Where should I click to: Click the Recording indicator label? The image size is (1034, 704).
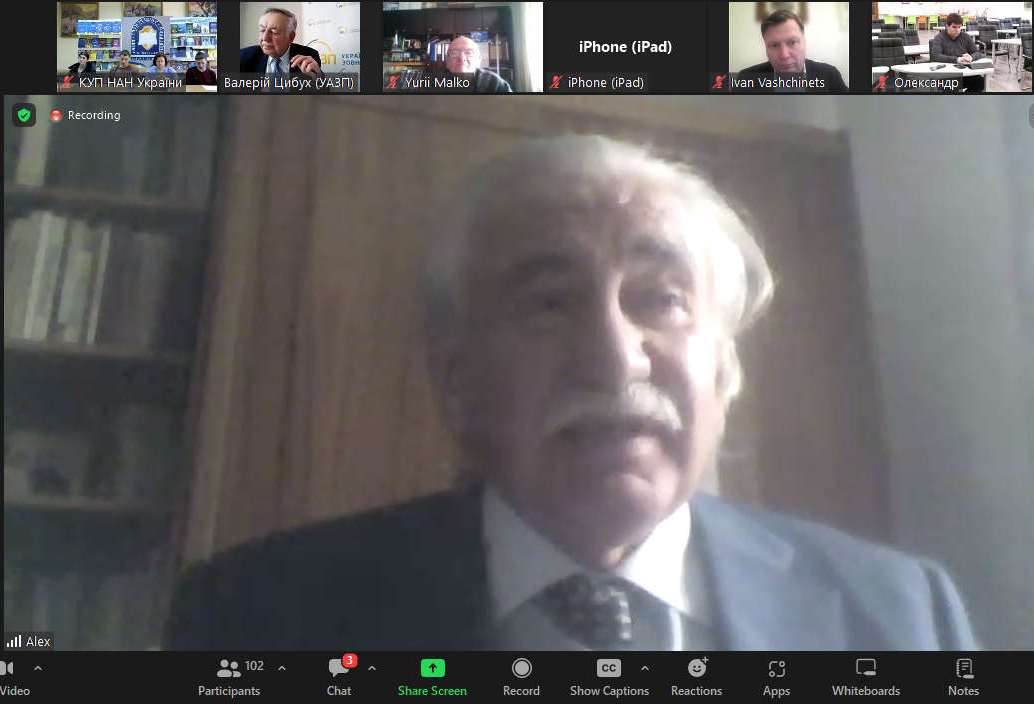[x=94, y=115]
